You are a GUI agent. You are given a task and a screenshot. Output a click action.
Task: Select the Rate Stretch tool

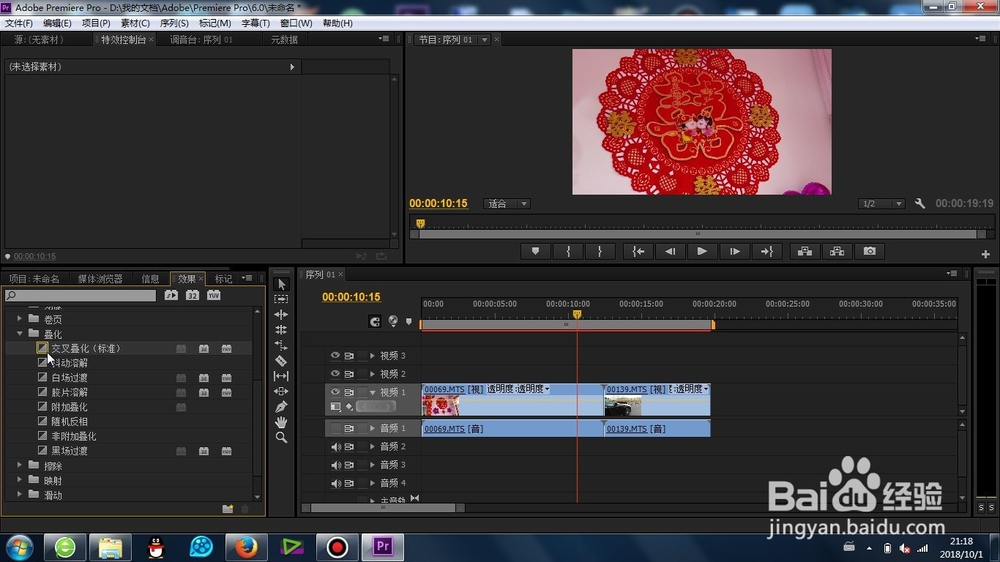pyautogui.click(x=281, y=345)
